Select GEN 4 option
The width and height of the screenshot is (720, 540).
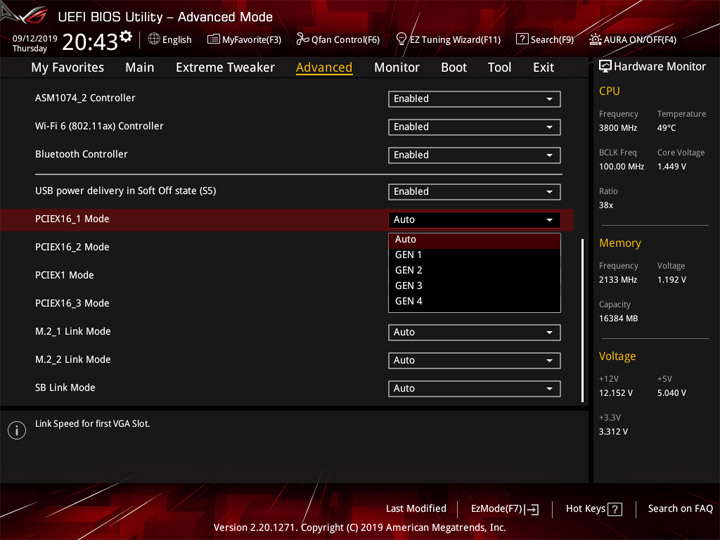474,301
